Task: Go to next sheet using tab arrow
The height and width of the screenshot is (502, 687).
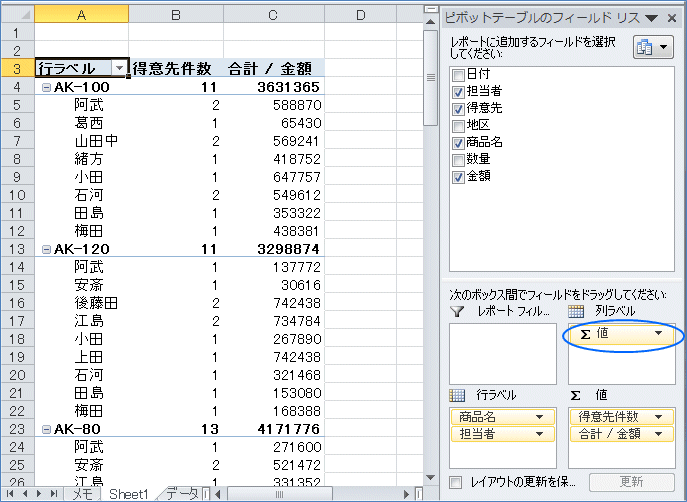Action: [x=38, y=494]
